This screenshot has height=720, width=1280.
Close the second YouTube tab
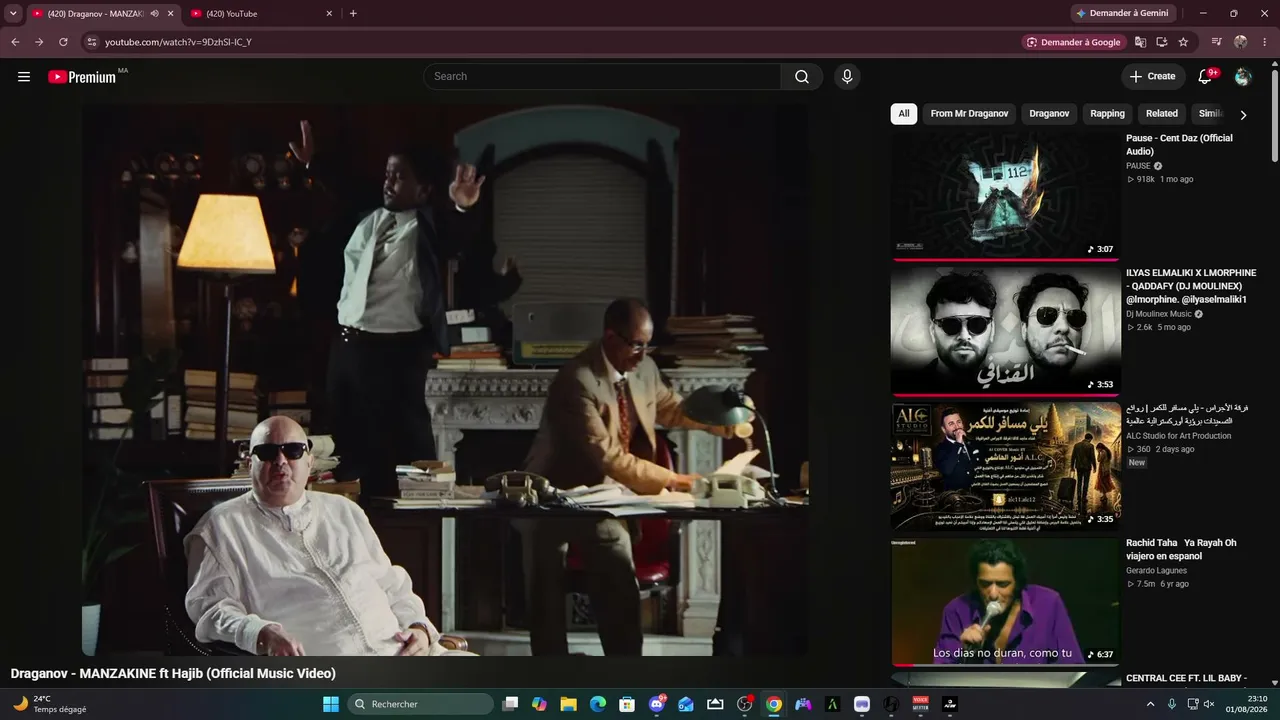pyautogui.click(x=329, y=13)
